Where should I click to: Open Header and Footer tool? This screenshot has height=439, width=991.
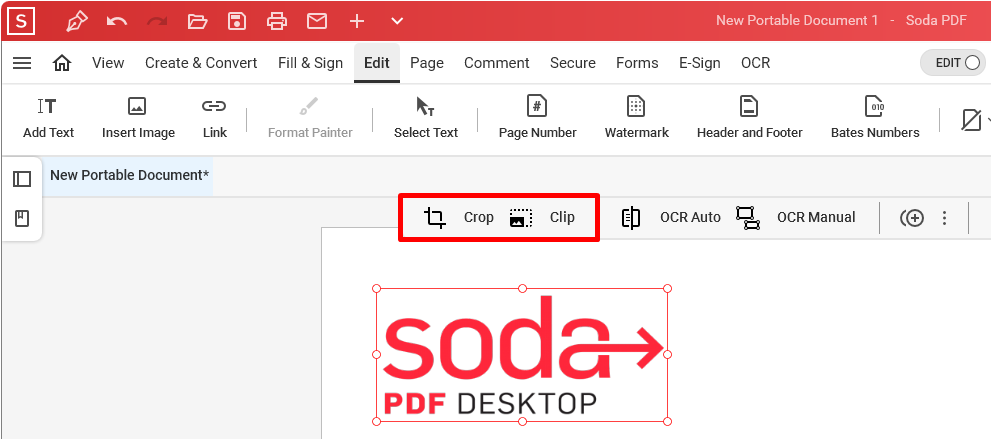(750, 118)
